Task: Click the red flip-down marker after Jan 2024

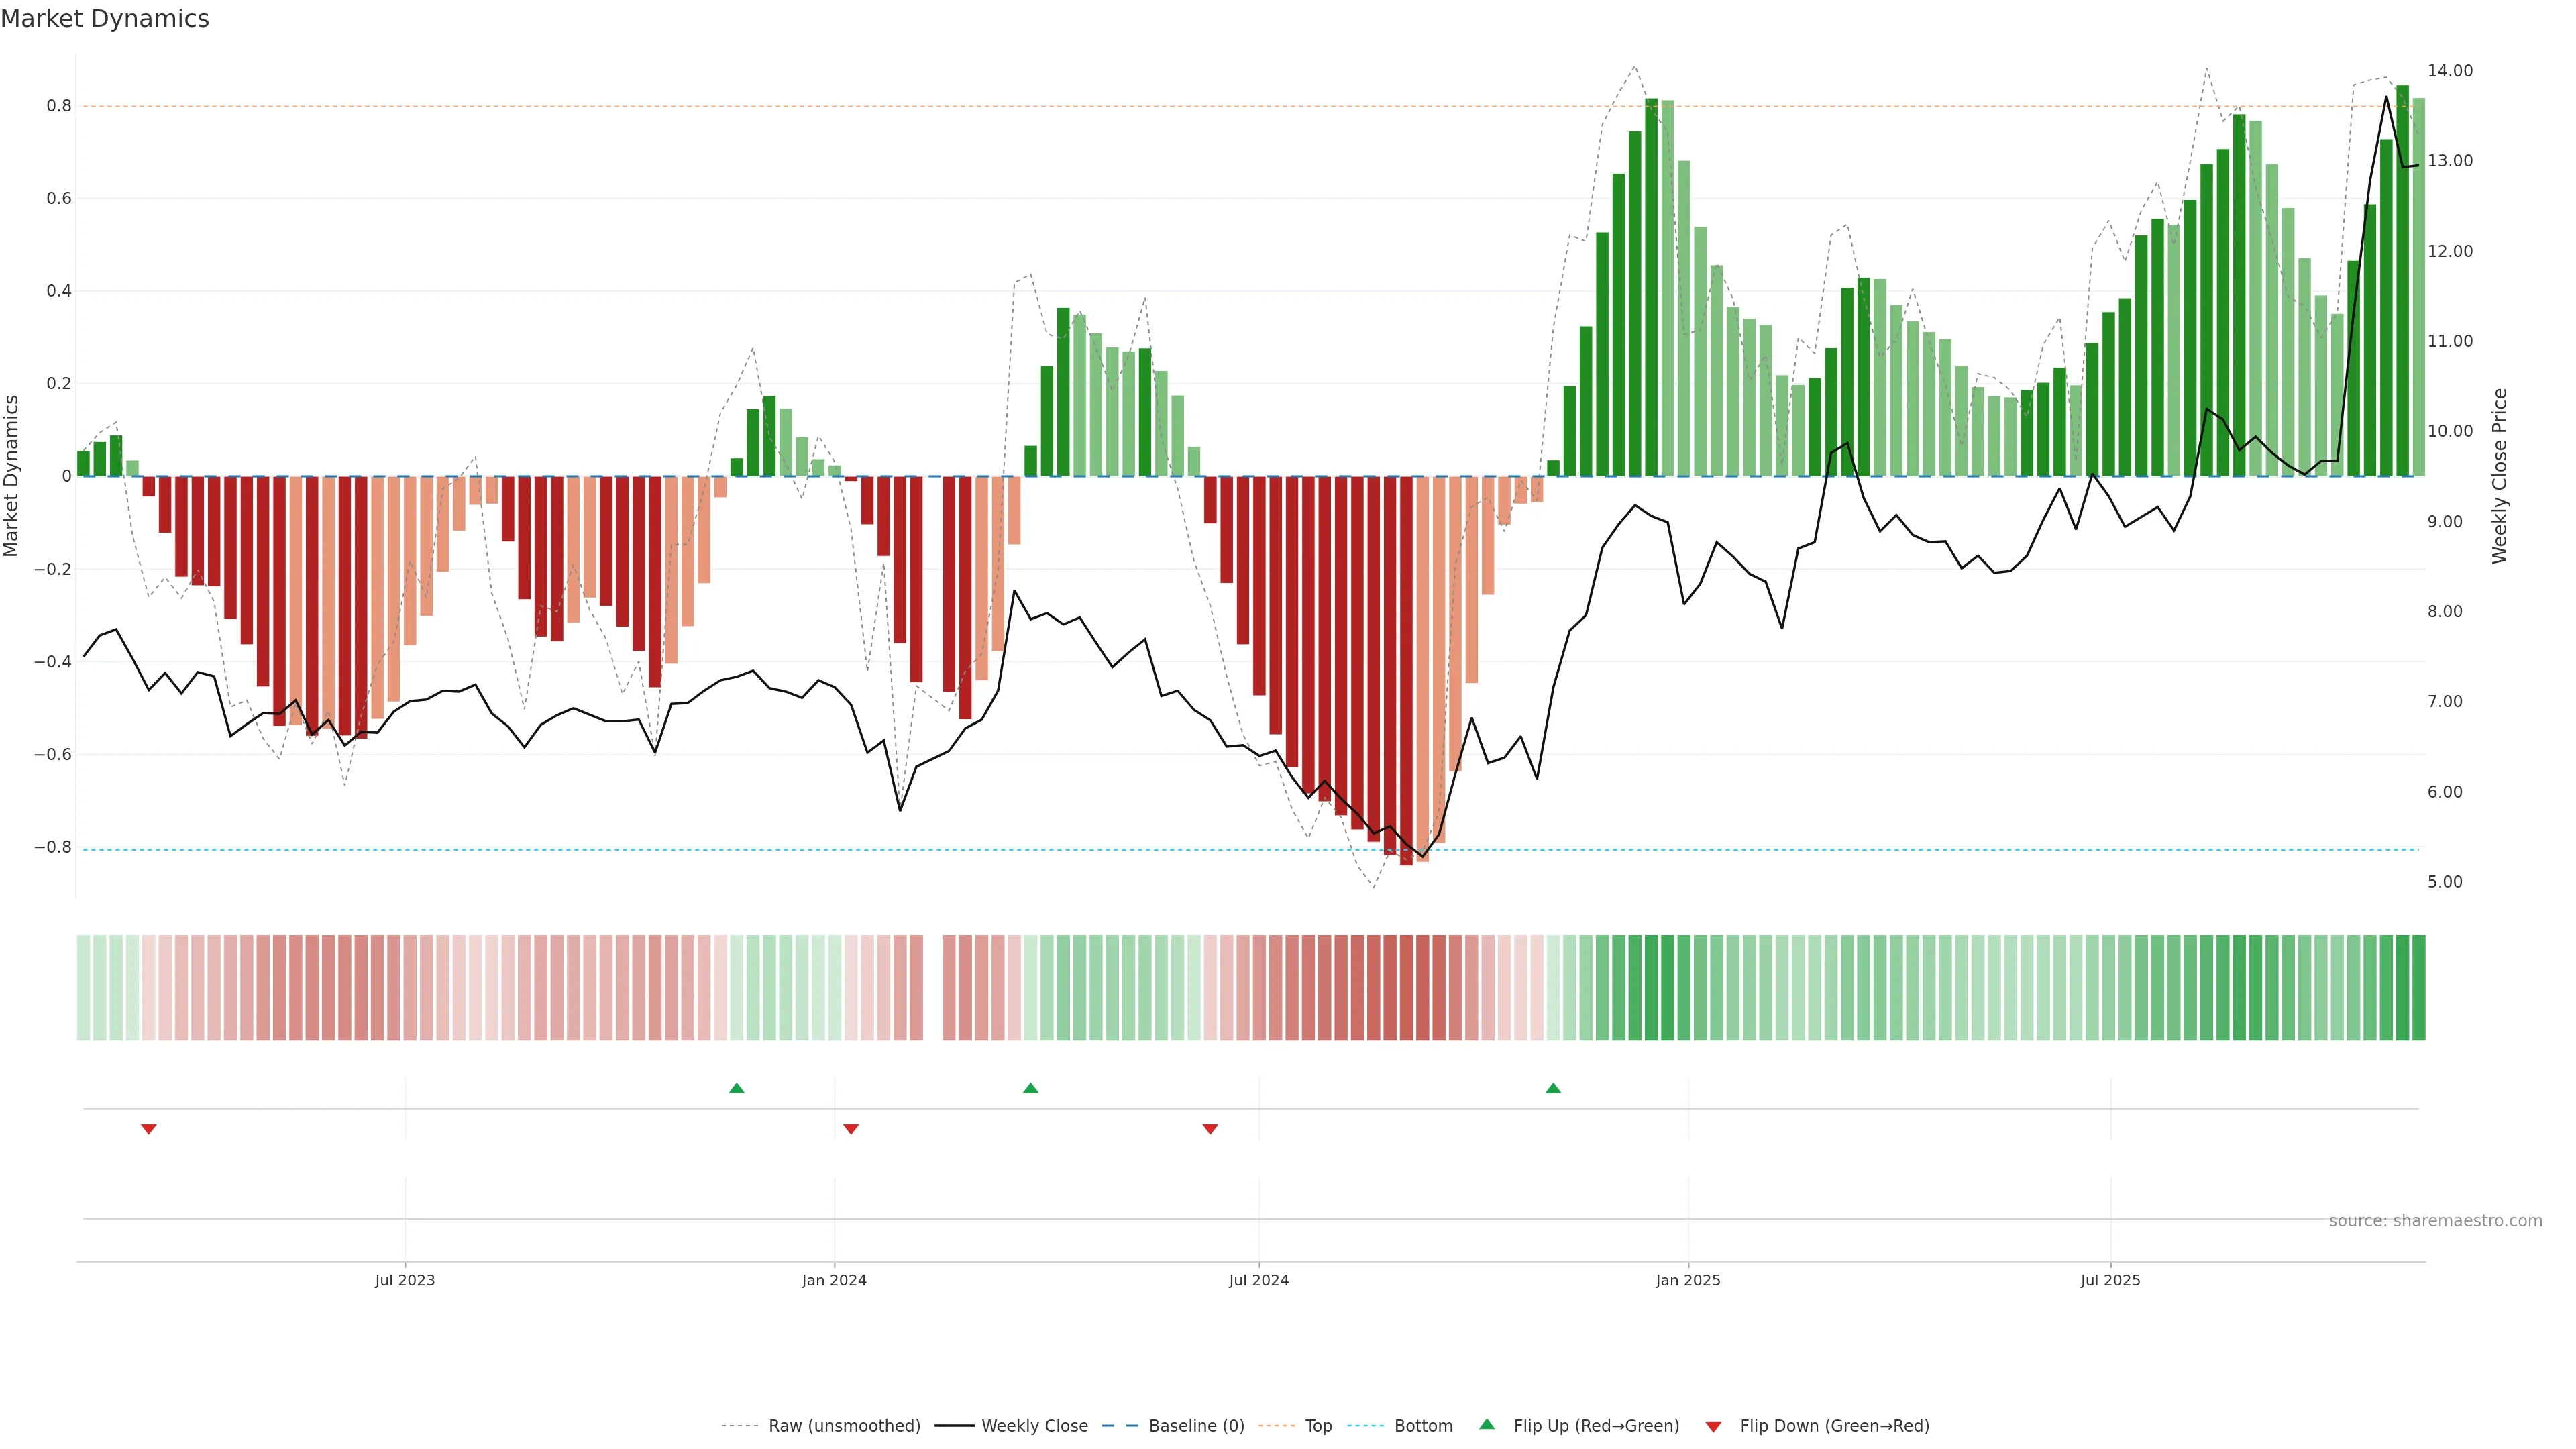Action: [x=851, y=1129]
